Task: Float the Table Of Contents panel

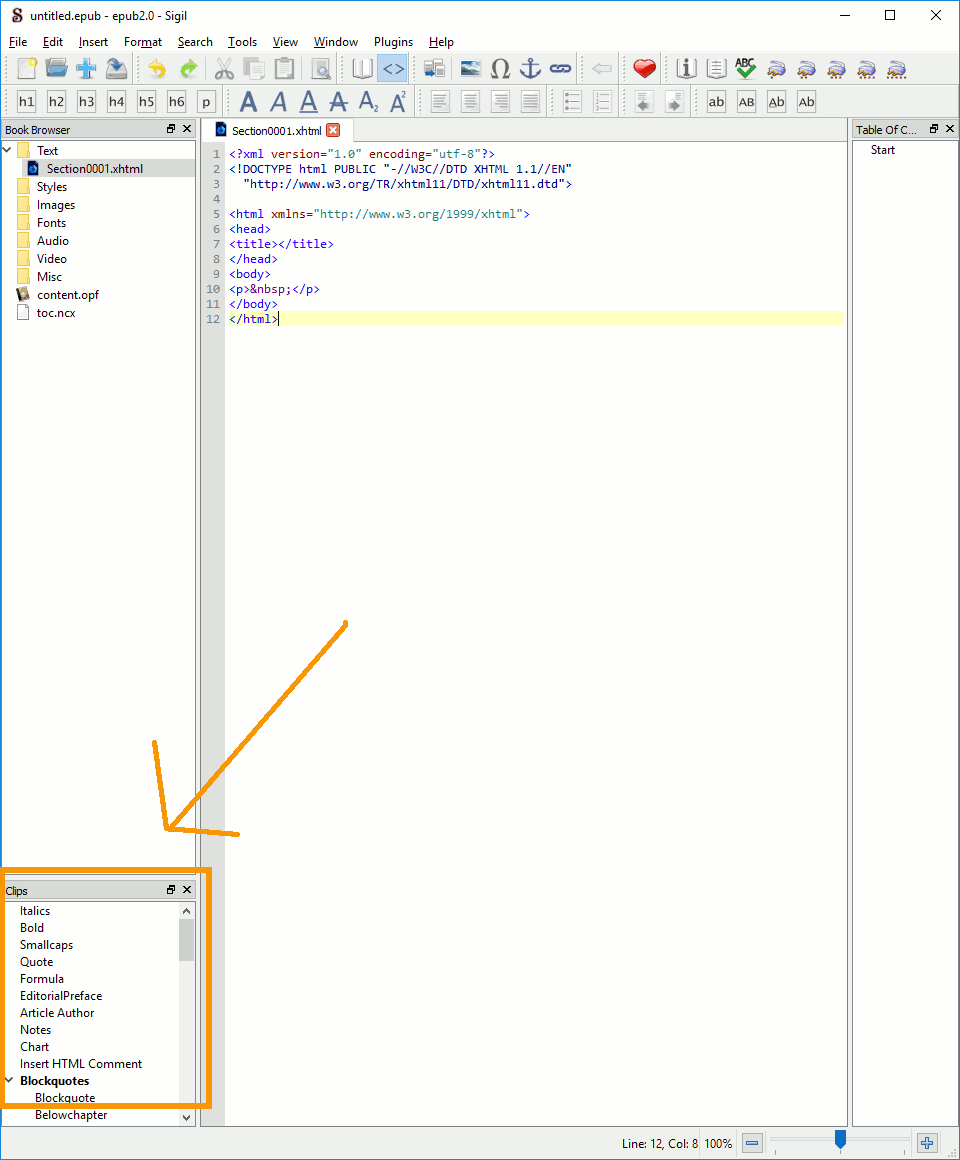Action: (933, 129)
